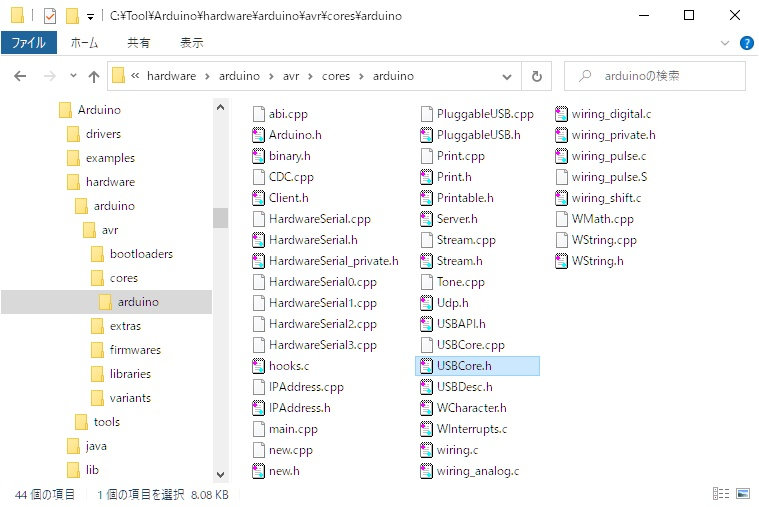The image size is (759, 507).
Task: Select the libraries folder in tree
Action: click(130, 374)
